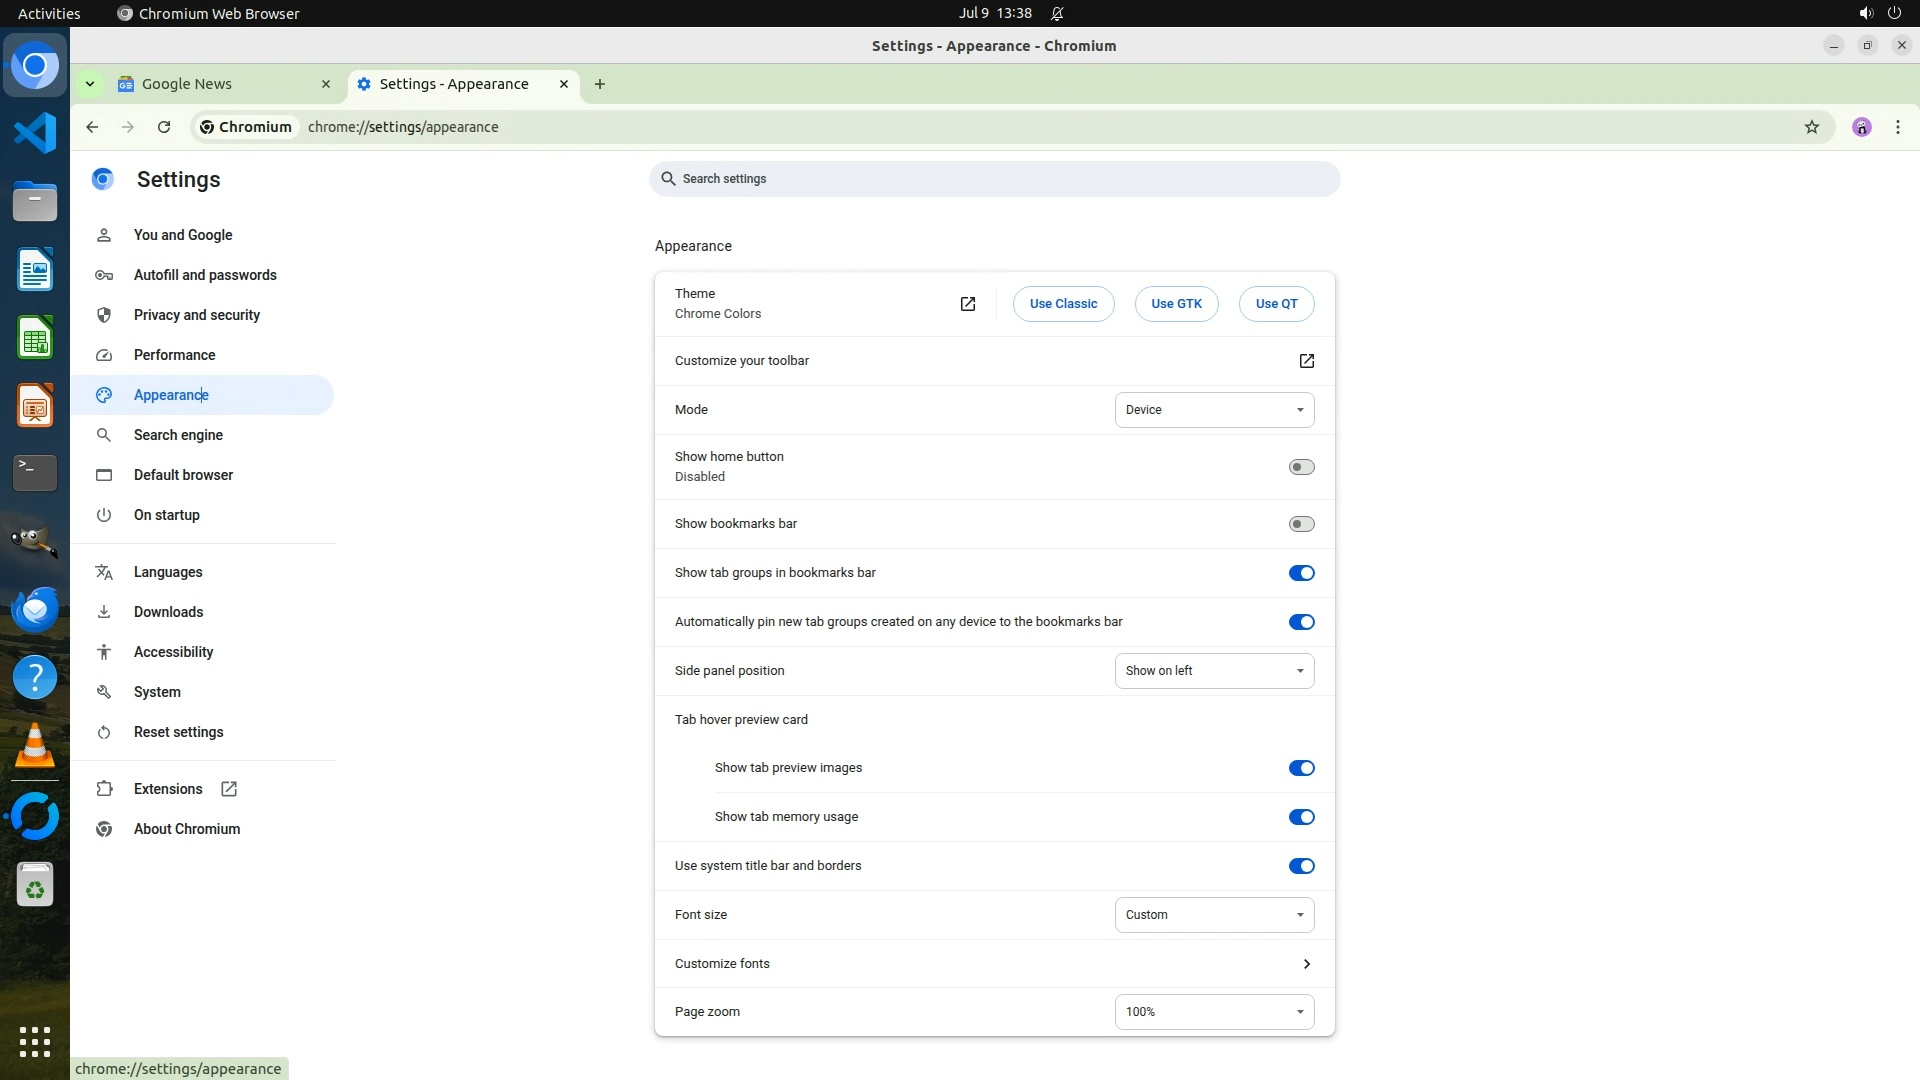Screen dimensions: 1920x1080
Task: Expand the Side panel position dropdown
Action: (x=1214, y=671)
